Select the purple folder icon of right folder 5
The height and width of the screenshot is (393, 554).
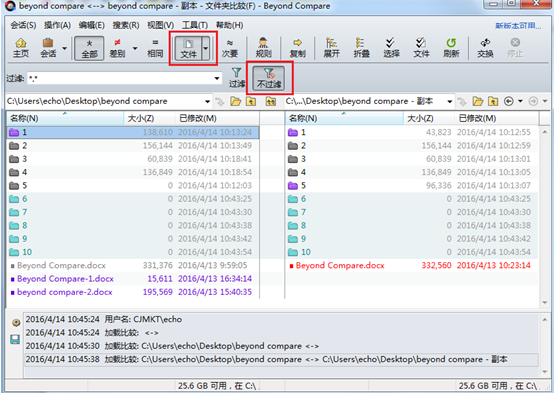coord(293,186)
